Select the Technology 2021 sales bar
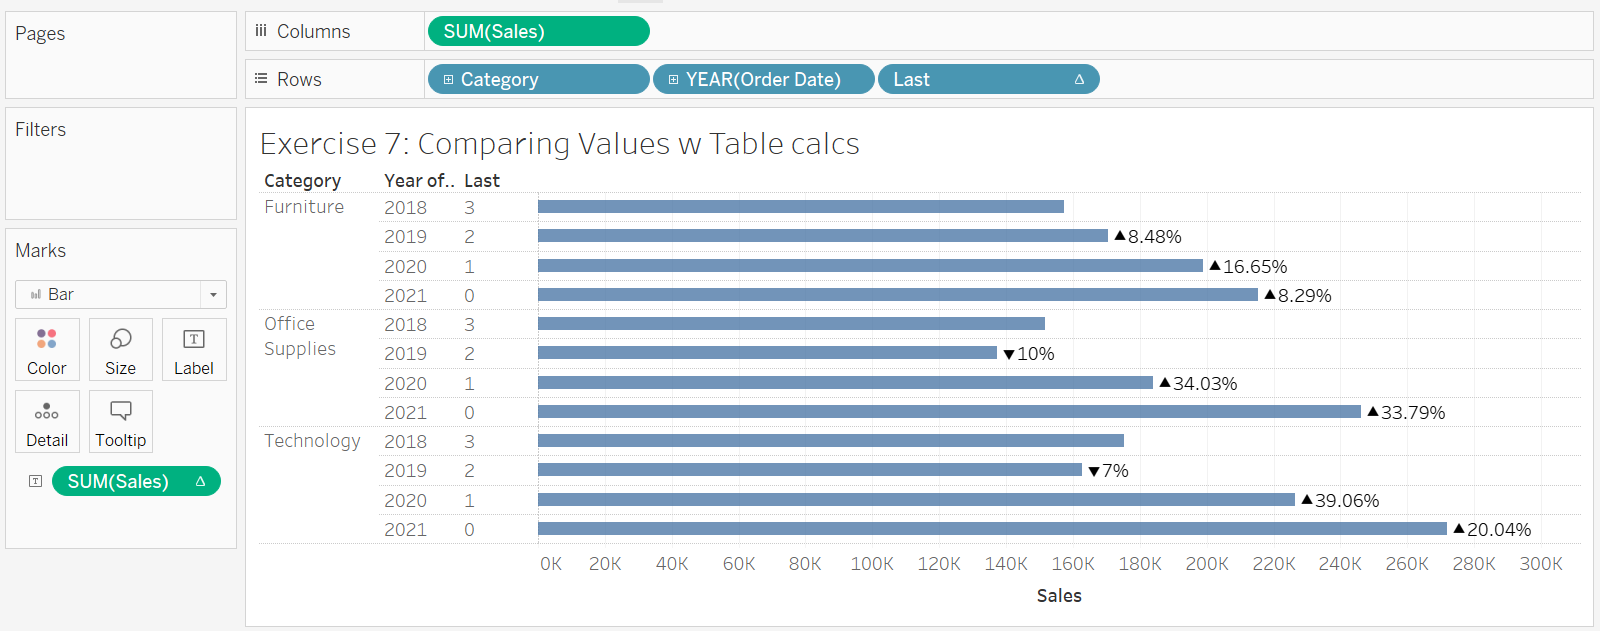Image resolution: width=1600 pixels, height=631 pixels. [991, 529]
